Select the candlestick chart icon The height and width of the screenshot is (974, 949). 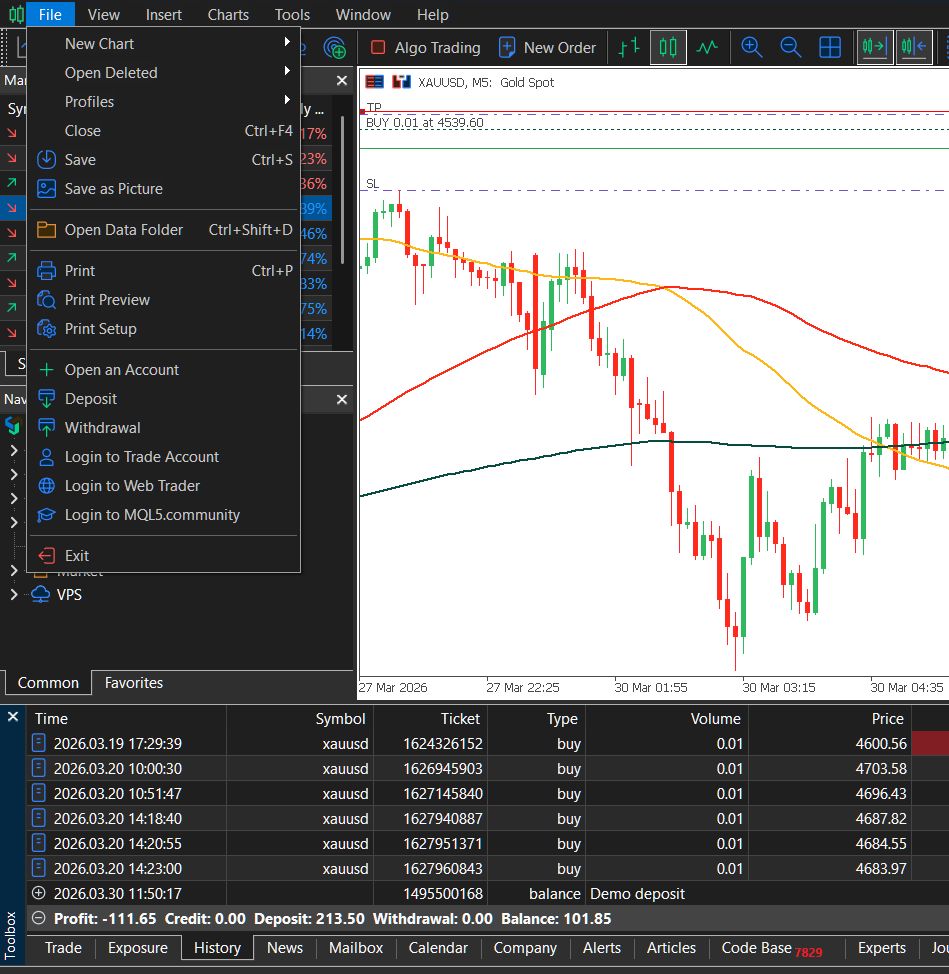click(x=667, y=47)
